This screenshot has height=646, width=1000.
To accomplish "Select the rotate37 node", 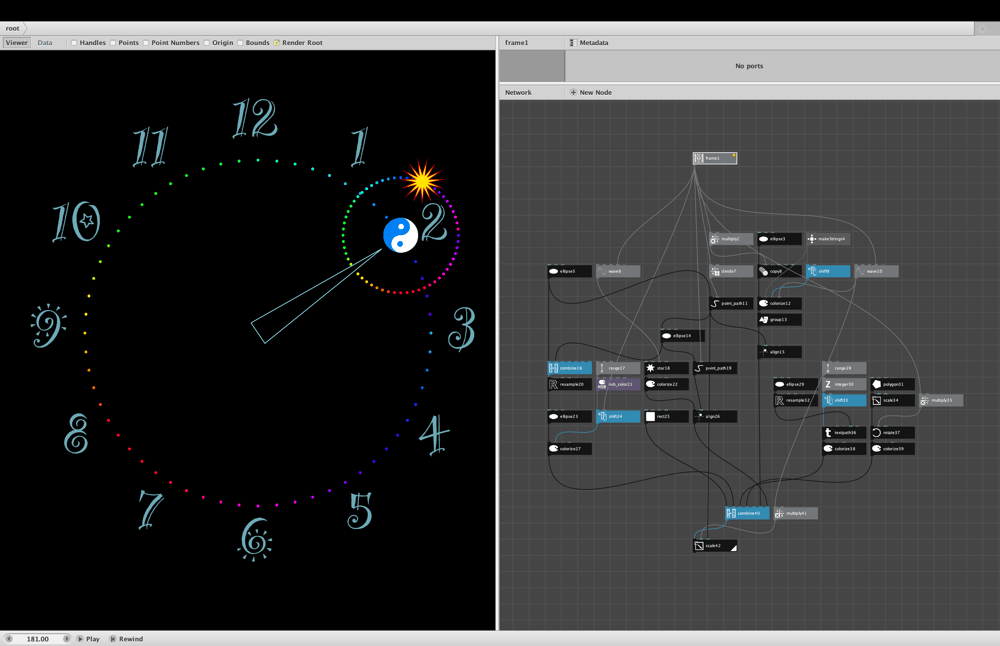I will click(893, 433).
